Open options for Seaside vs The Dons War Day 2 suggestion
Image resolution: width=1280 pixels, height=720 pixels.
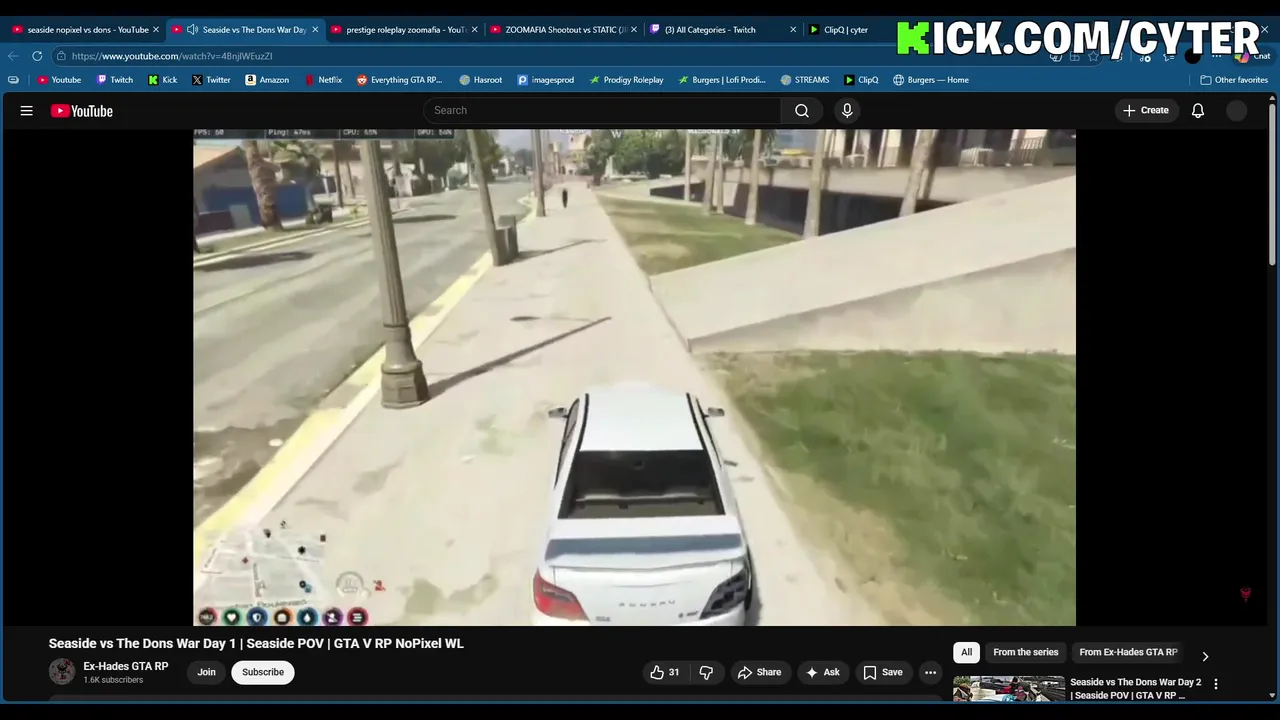click(x=1216, y=684)
